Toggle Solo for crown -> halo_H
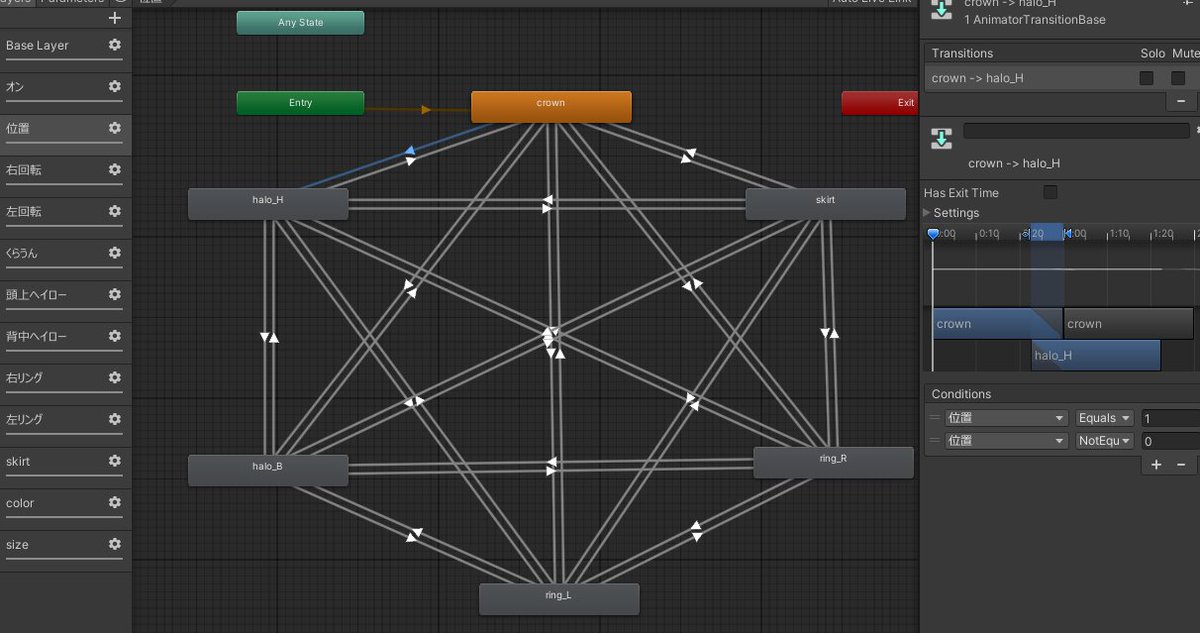Image resolution: width=1200 pixels, height=633 pixels. [1146, 78]
